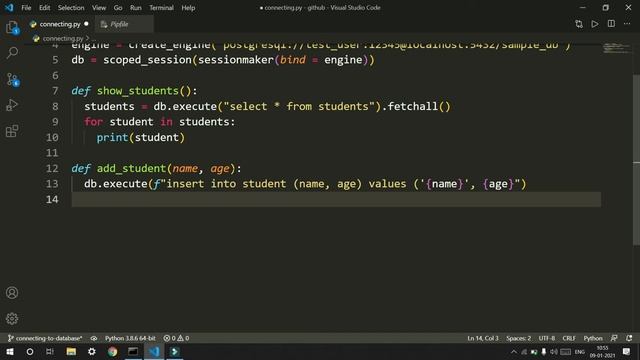
Task: Split the editor to the right
Action: [611, 24]
